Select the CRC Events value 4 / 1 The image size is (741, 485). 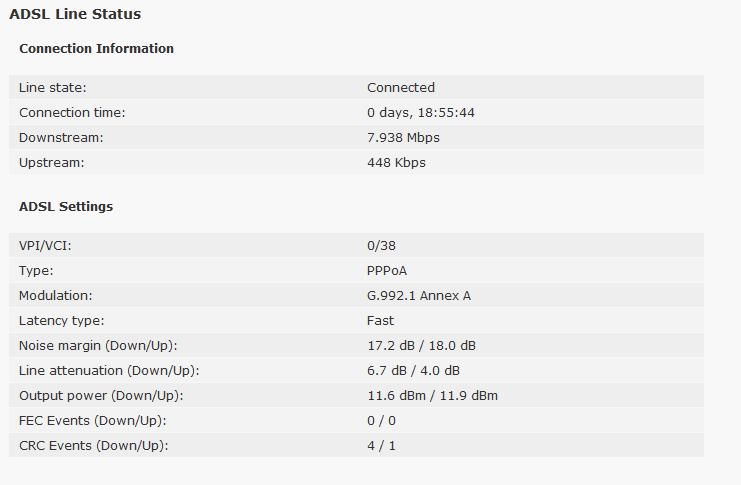click(381, 446)
